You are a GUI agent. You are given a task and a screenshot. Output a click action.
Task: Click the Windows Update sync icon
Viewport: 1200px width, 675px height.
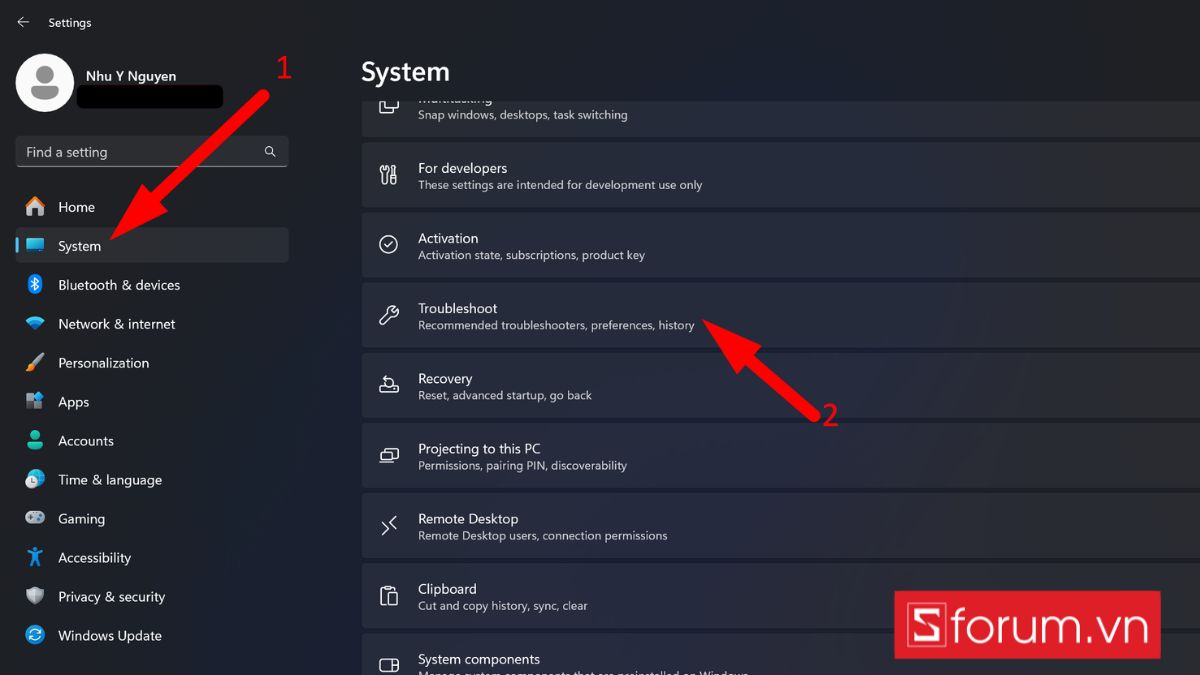point(35,636)
